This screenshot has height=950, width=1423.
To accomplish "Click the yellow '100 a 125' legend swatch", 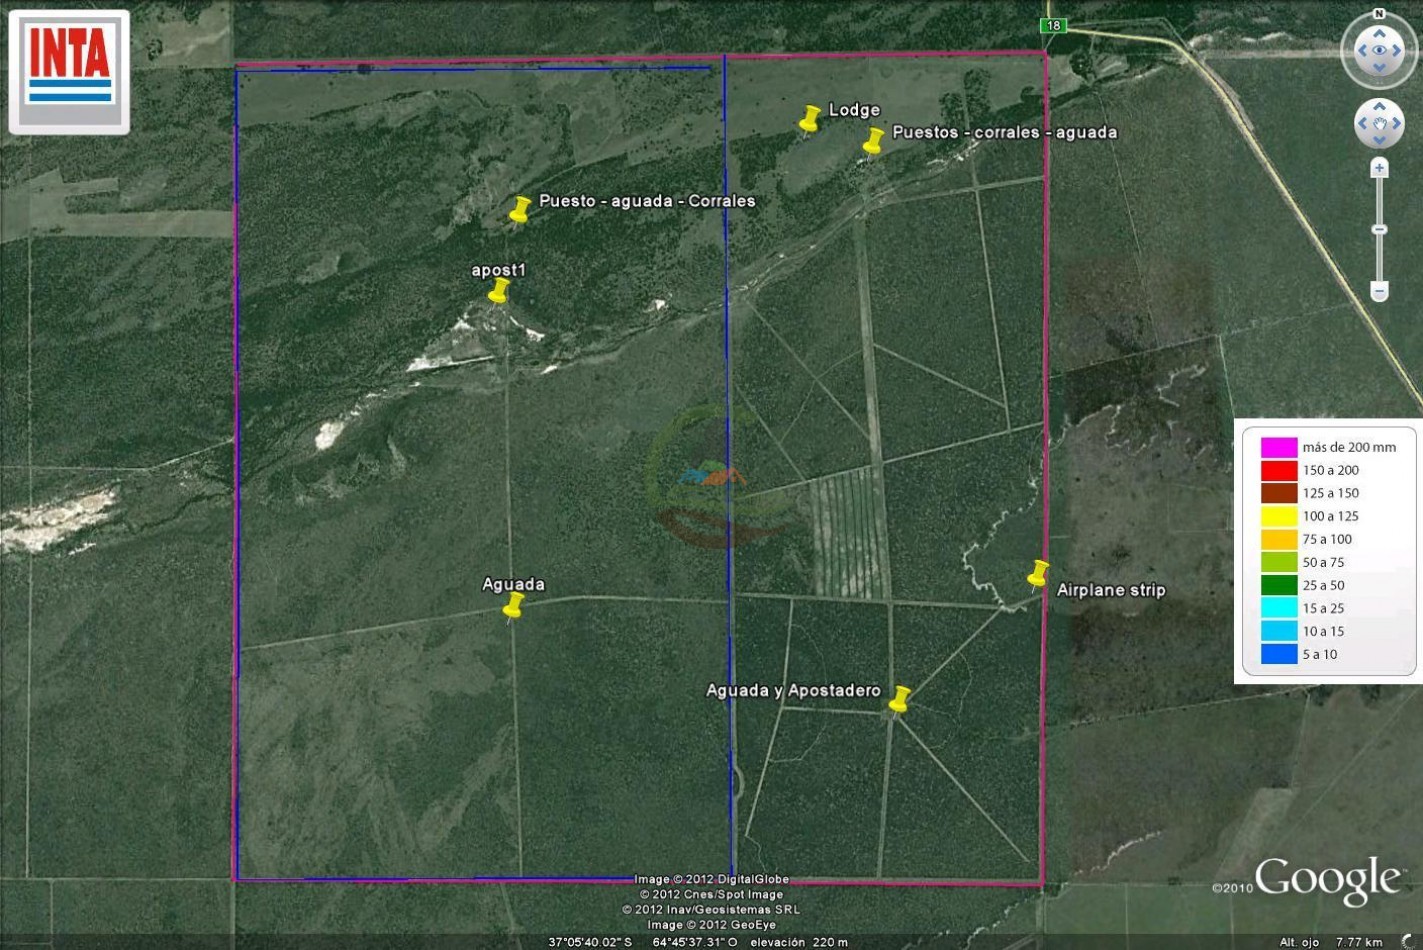I will [1278, 516].
